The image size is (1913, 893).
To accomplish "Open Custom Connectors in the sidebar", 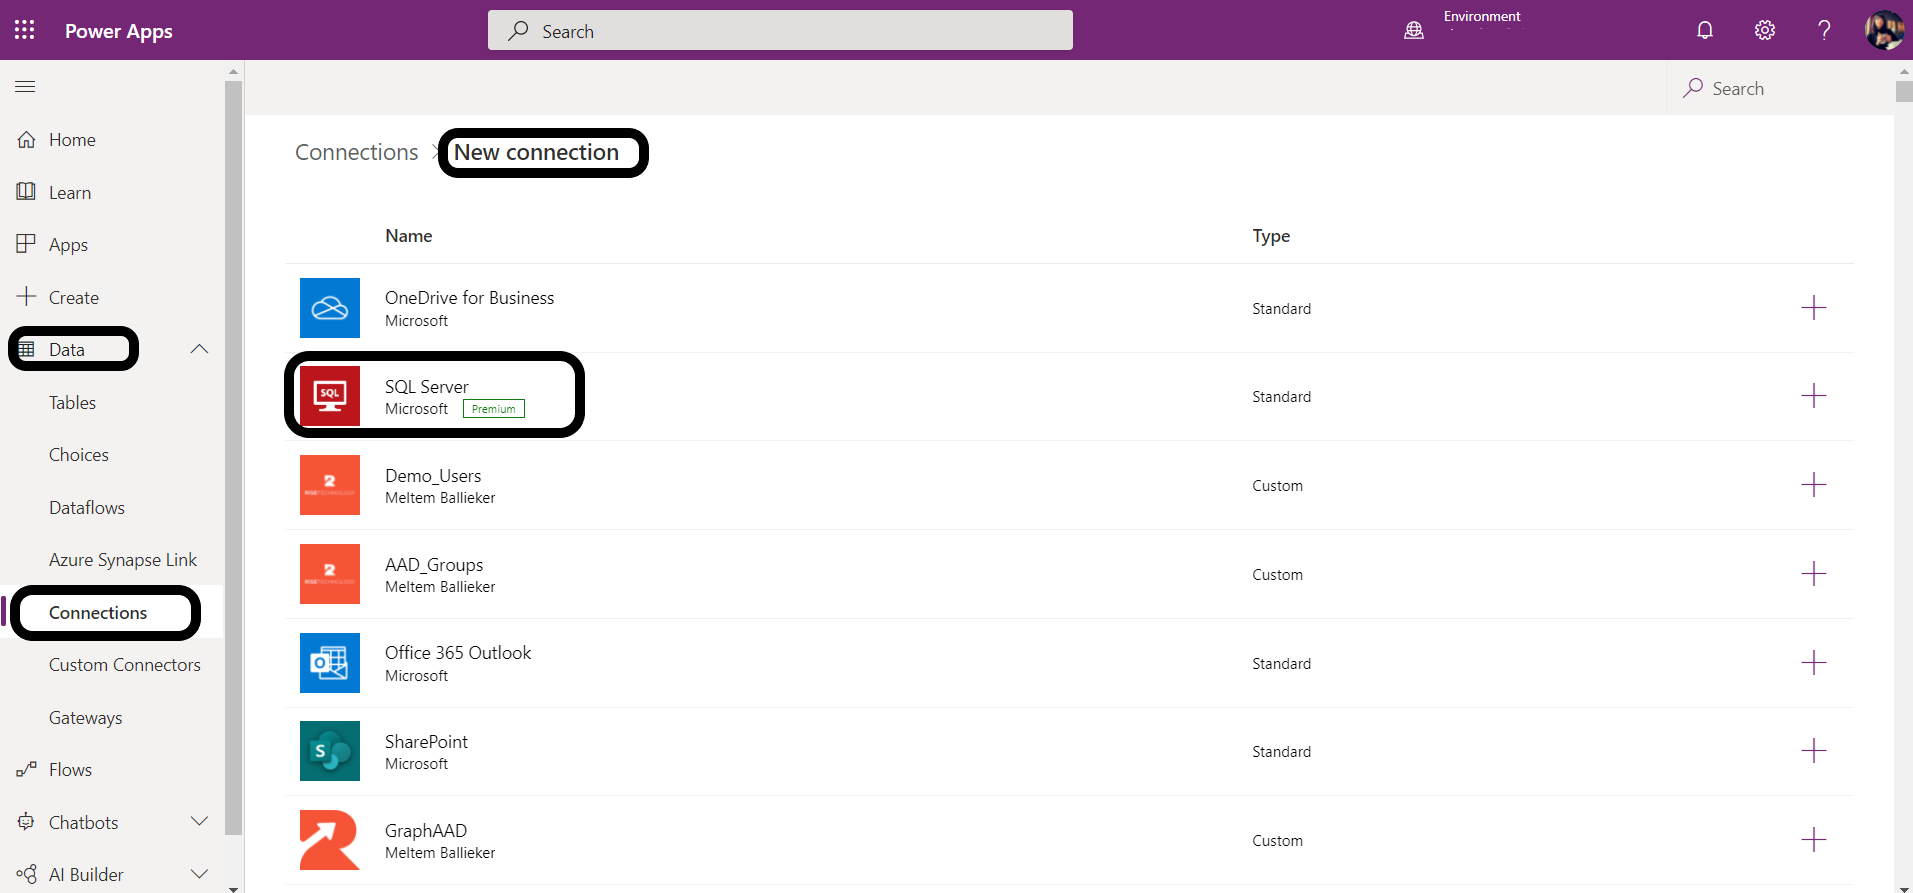I will 124,665.
